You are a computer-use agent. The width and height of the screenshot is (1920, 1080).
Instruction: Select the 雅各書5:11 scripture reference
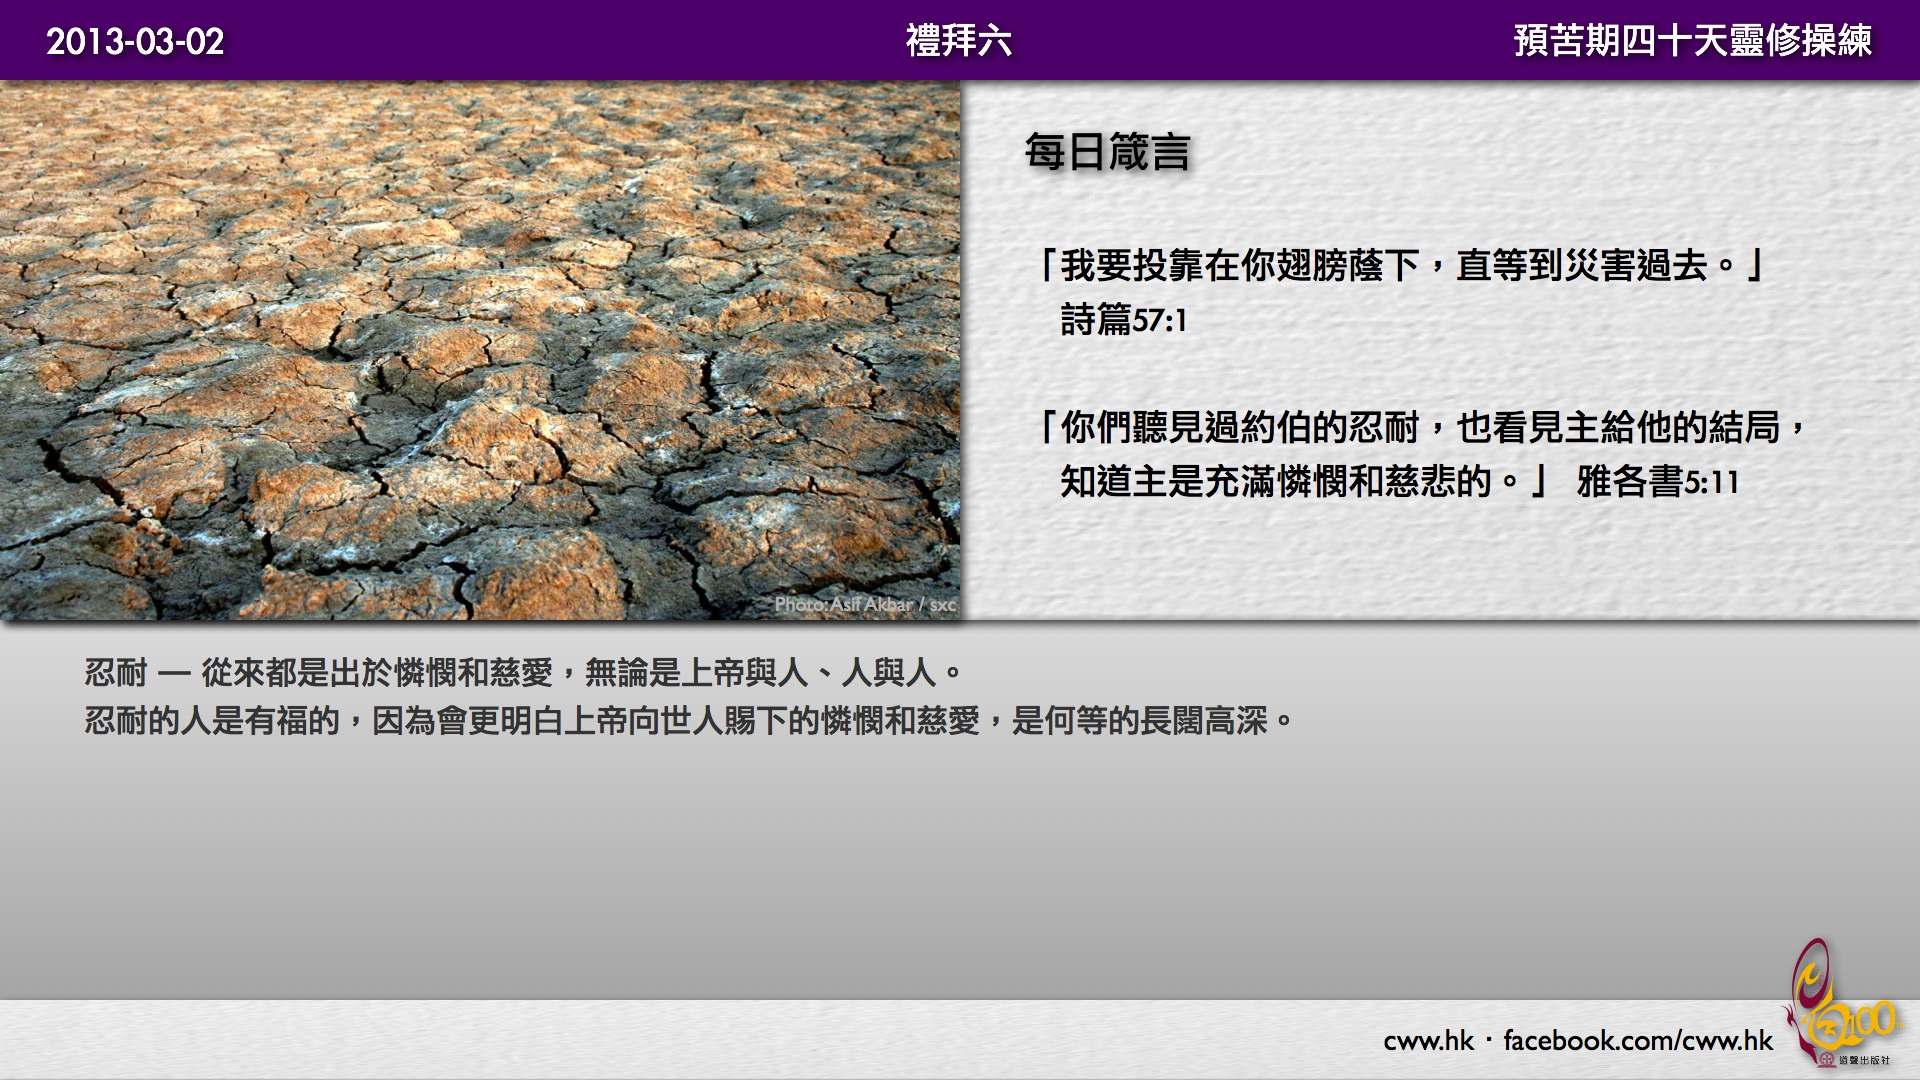point(1657,482)
